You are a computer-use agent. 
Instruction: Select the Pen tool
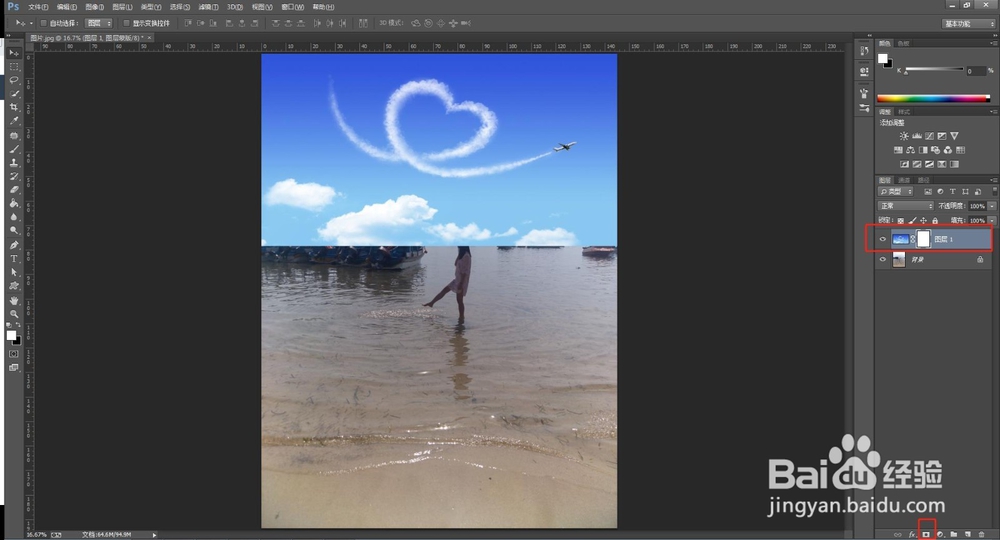pyautogui.click(x=14, y=245)
